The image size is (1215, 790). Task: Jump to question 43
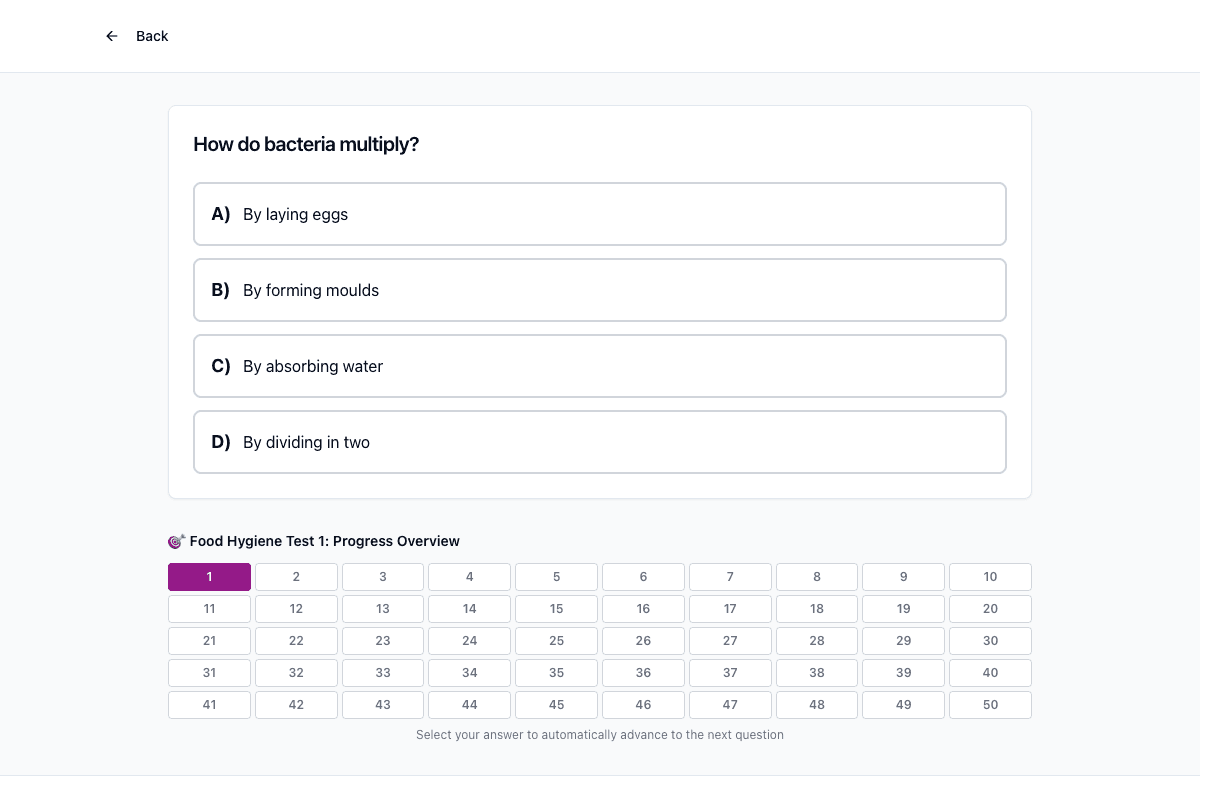tap(383, 705)
